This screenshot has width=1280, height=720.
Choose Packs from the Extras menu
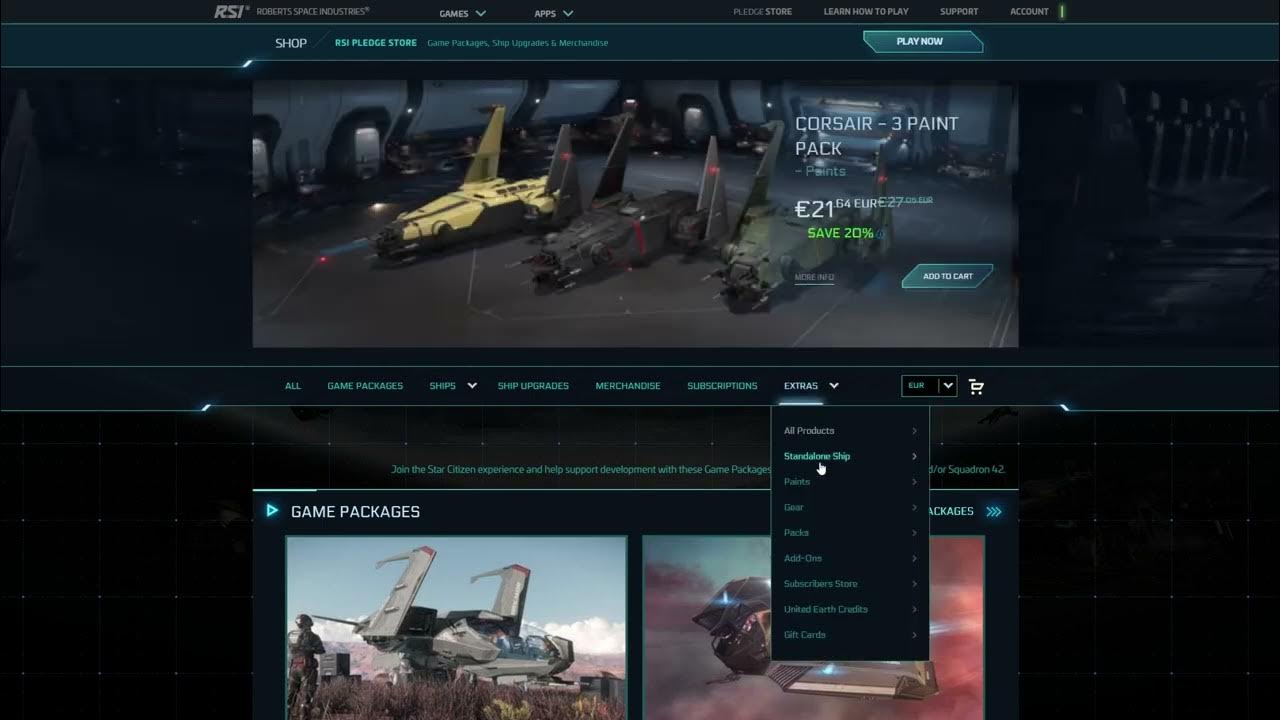click(x=796, y=533)
